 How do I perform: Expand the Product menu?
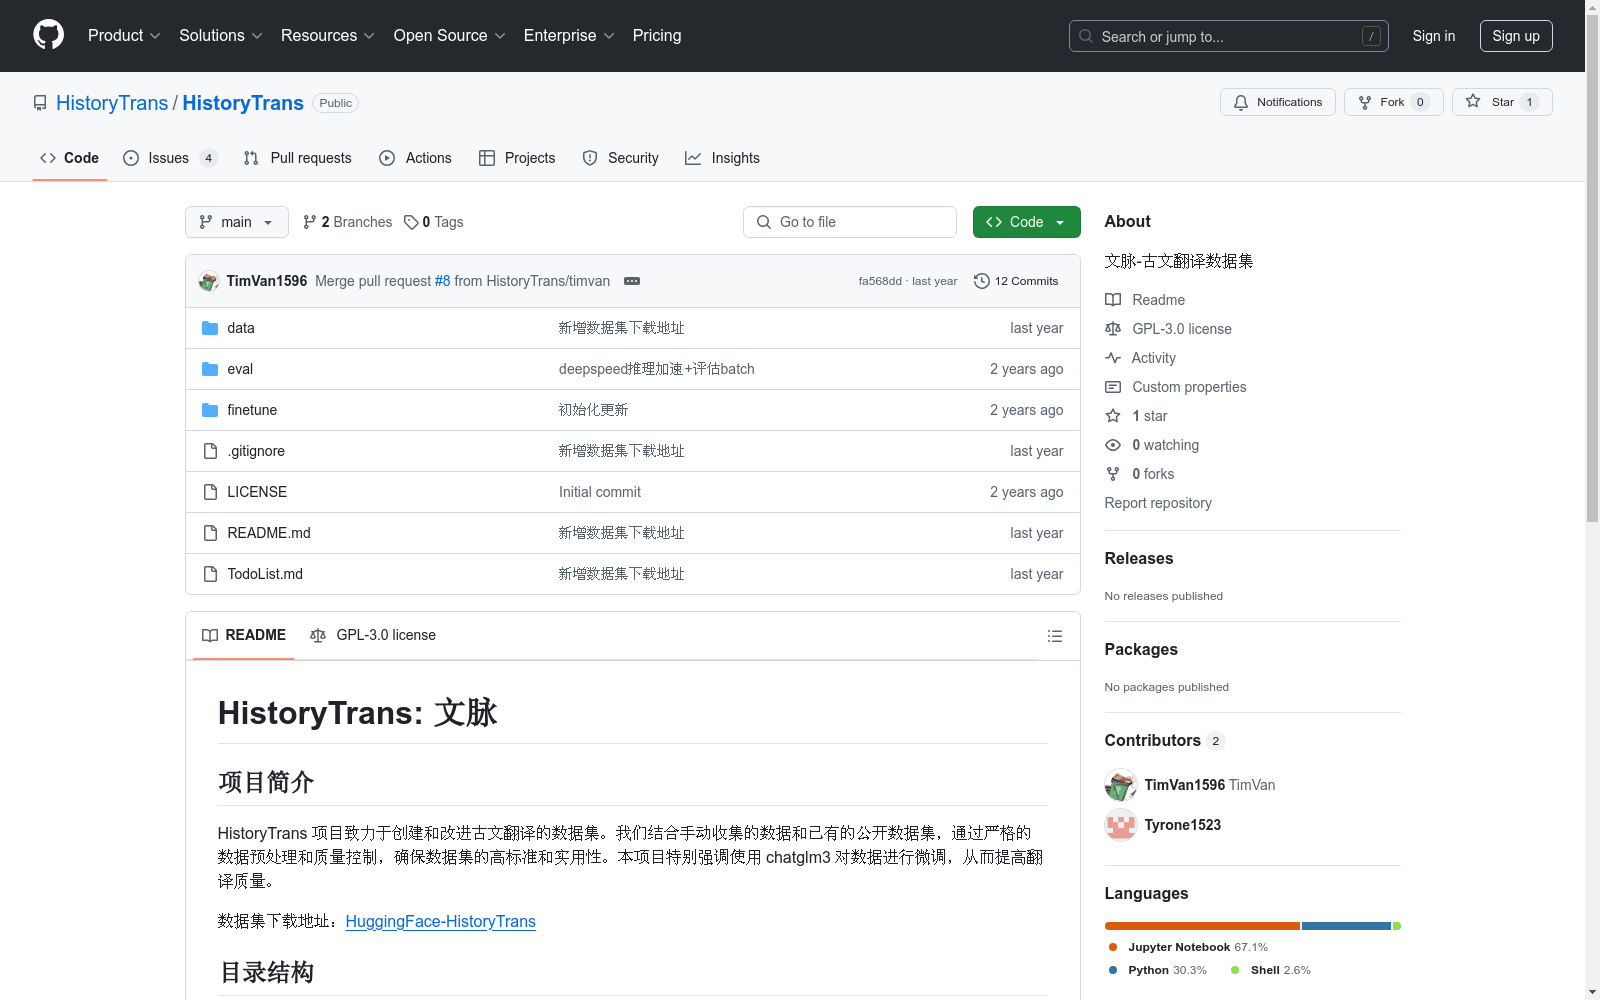(x=124, y=35)
